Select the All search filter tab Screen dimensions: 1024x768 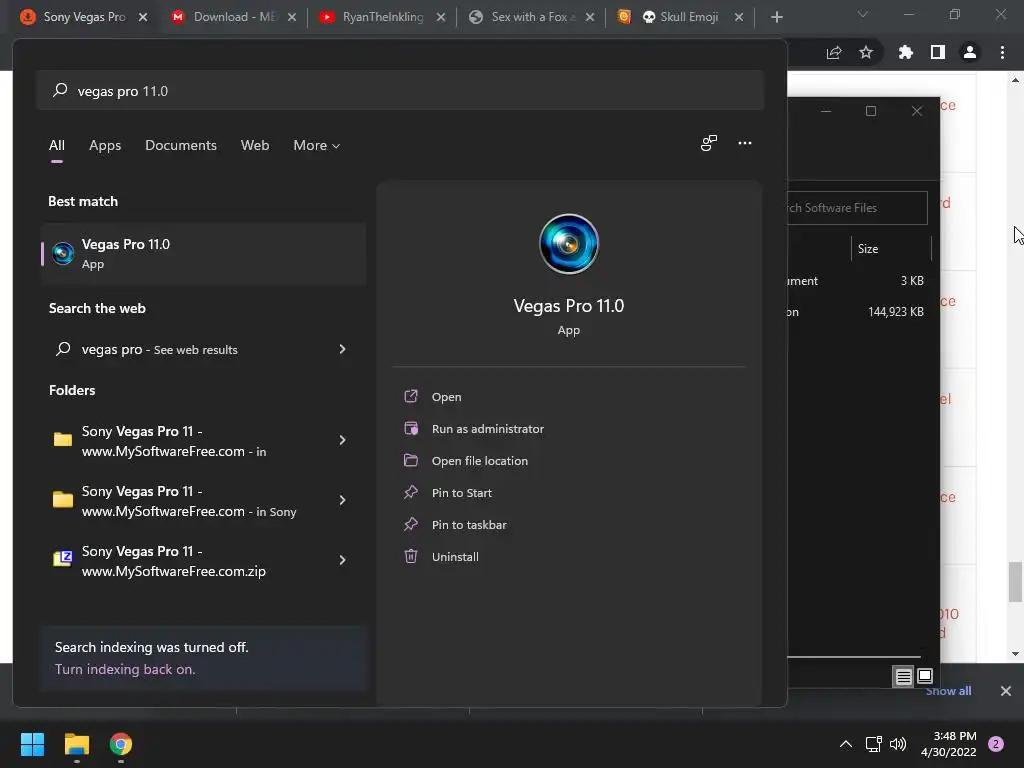coord(57,145)
